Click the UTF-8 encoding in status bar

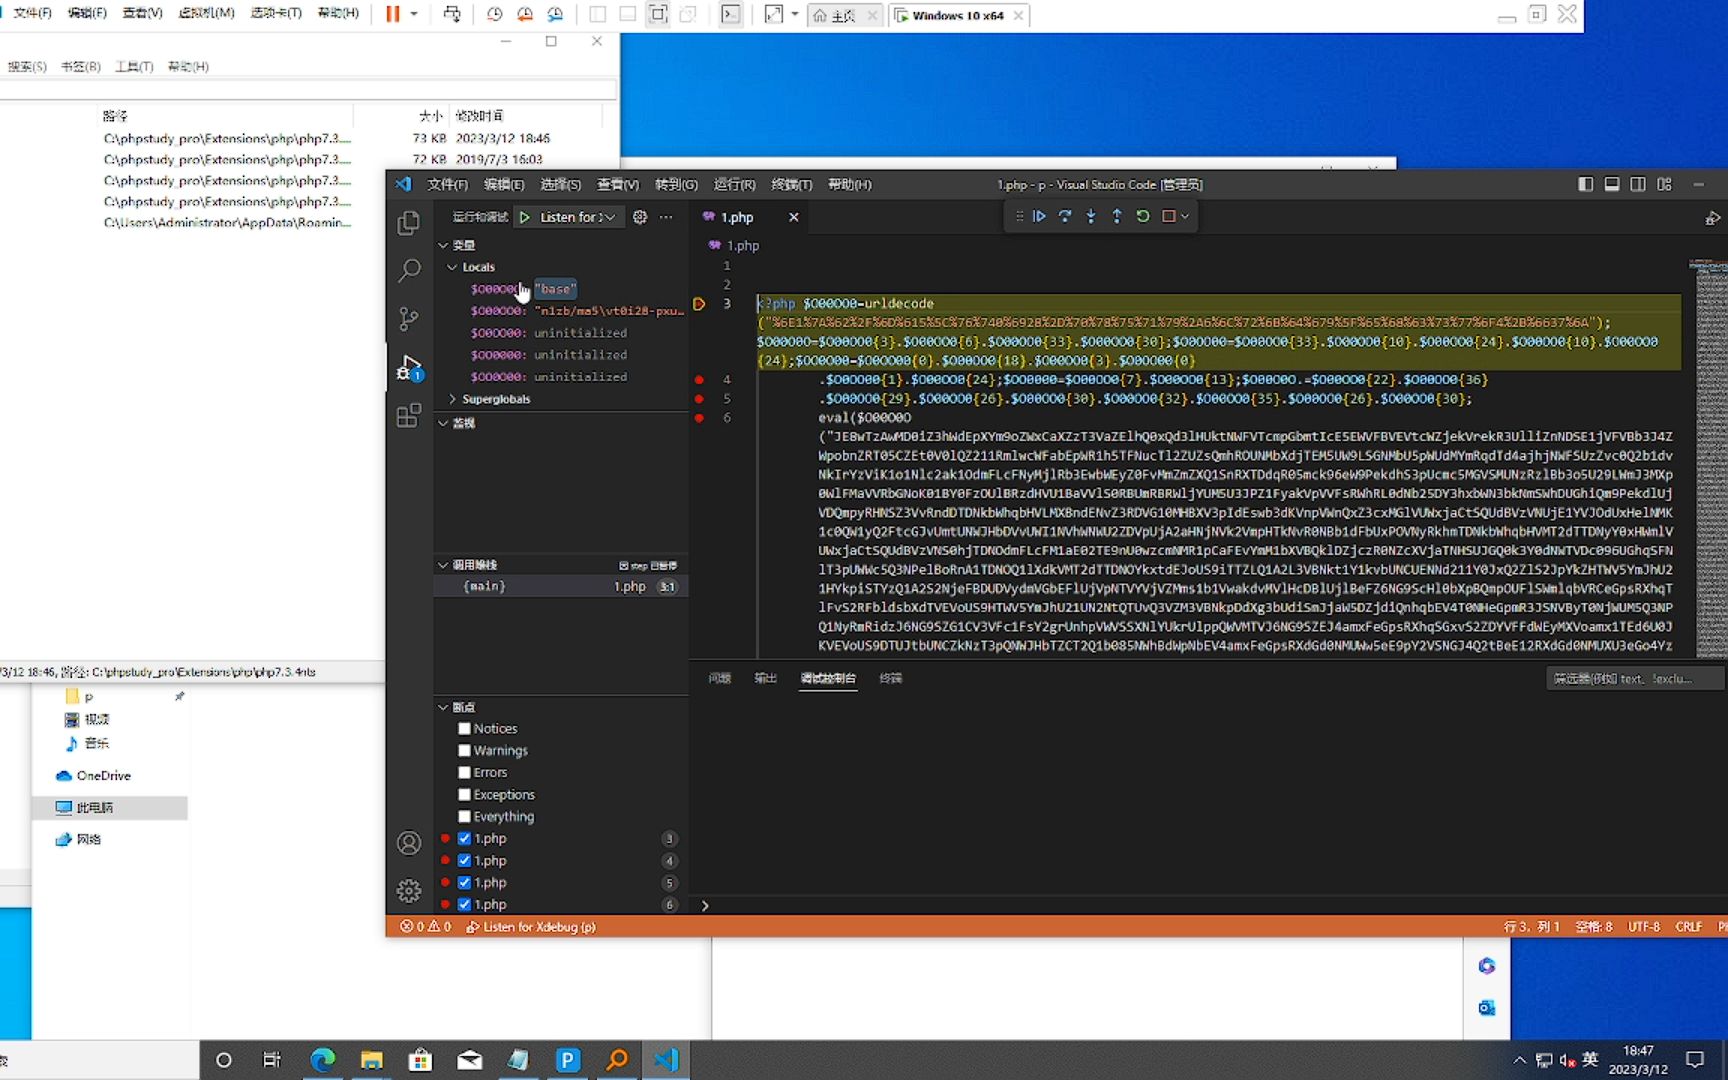1644,927
